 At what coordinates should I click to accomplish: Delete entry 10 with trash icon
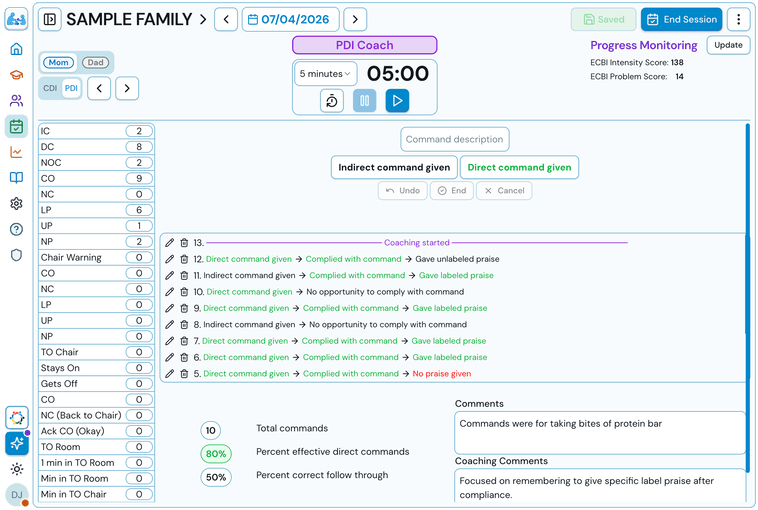[x=184, y=292]
